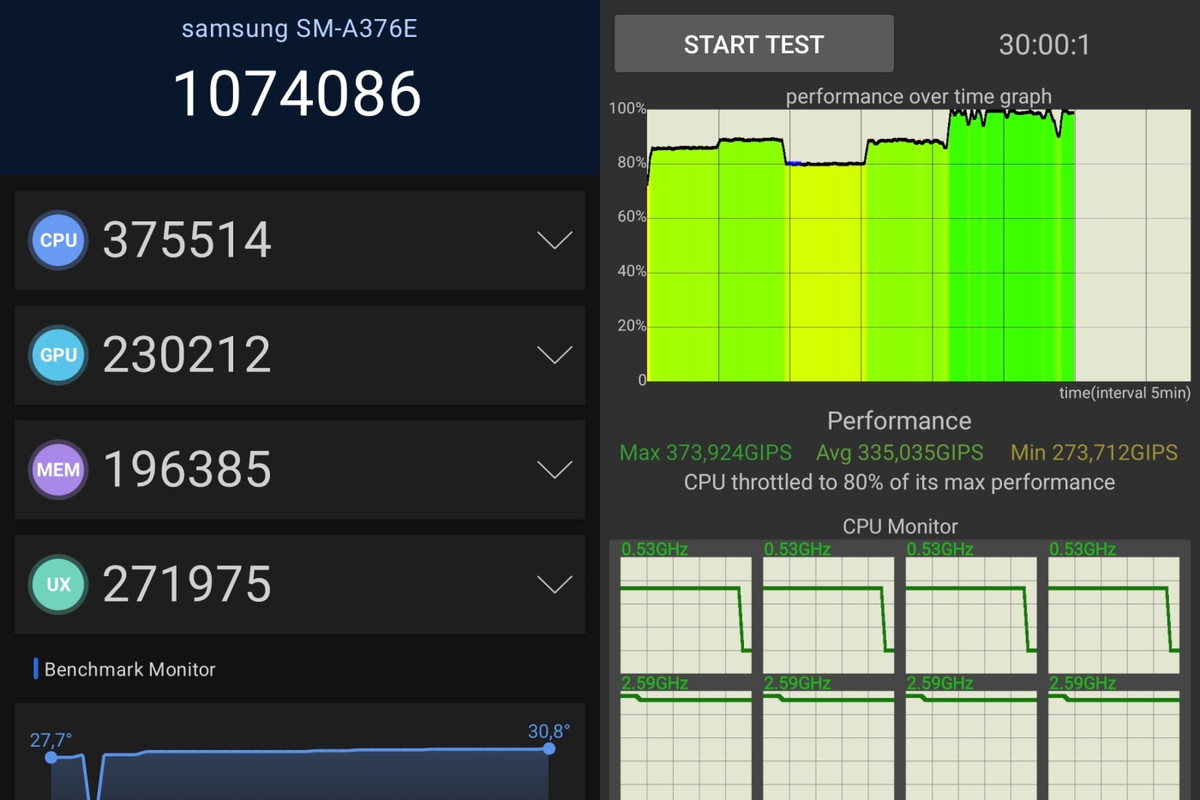The image size is (1200, 800).
Task: Click the 40% axis label
Action: [632, 271]
